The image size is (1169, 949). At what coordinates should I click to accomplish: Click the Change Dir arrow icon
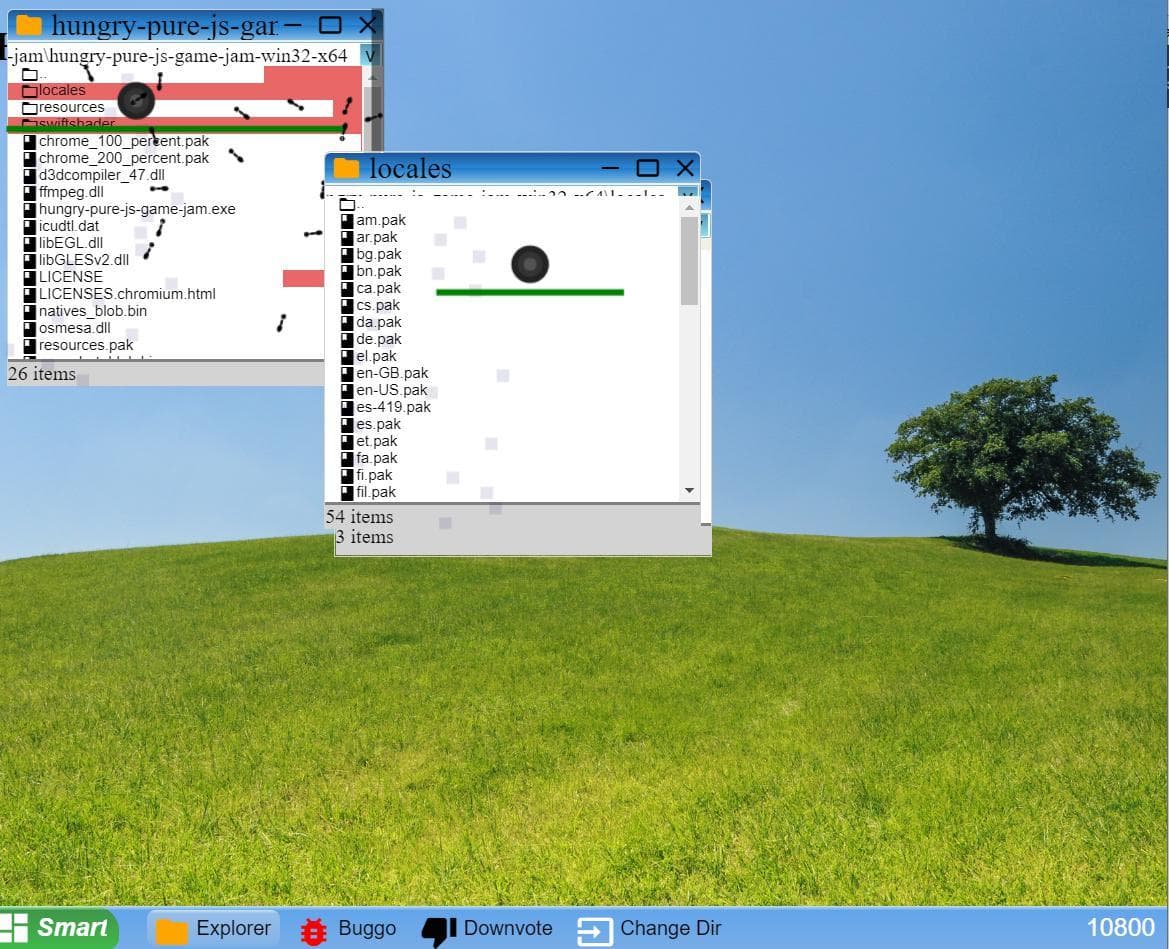[595, 931]
